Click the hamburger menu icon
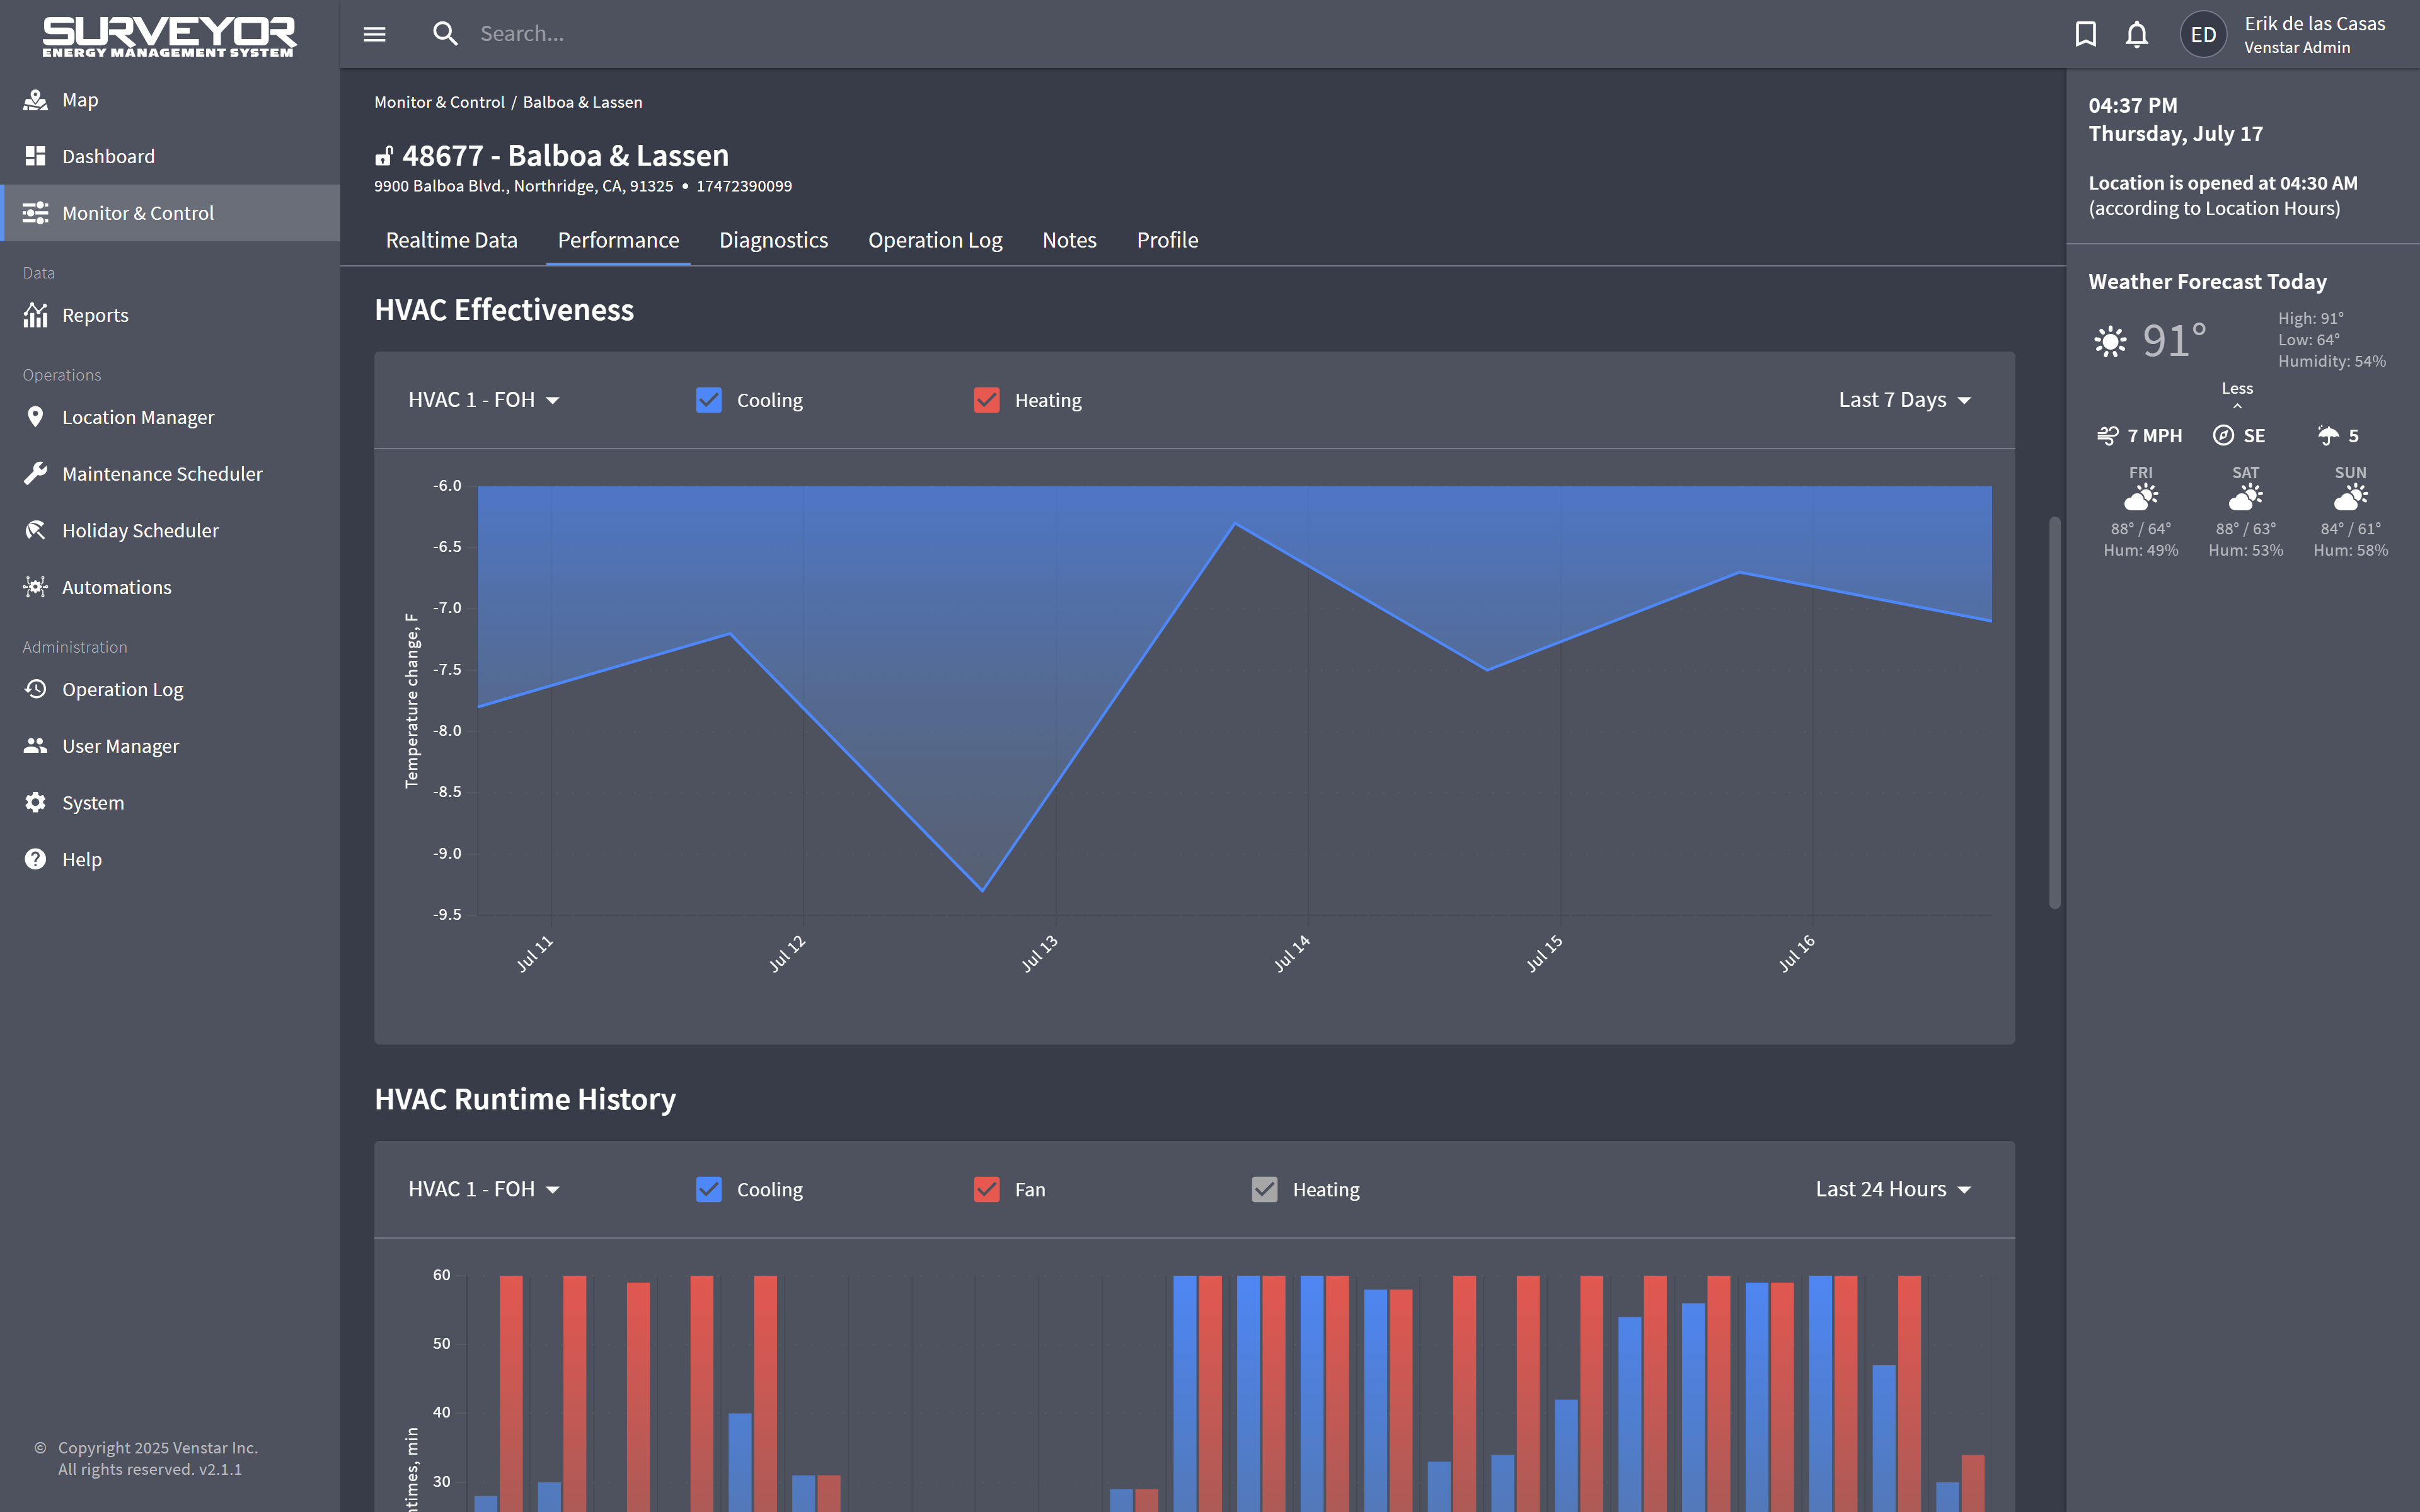Screen dimensions: 2420x1512 coord(374,34)
